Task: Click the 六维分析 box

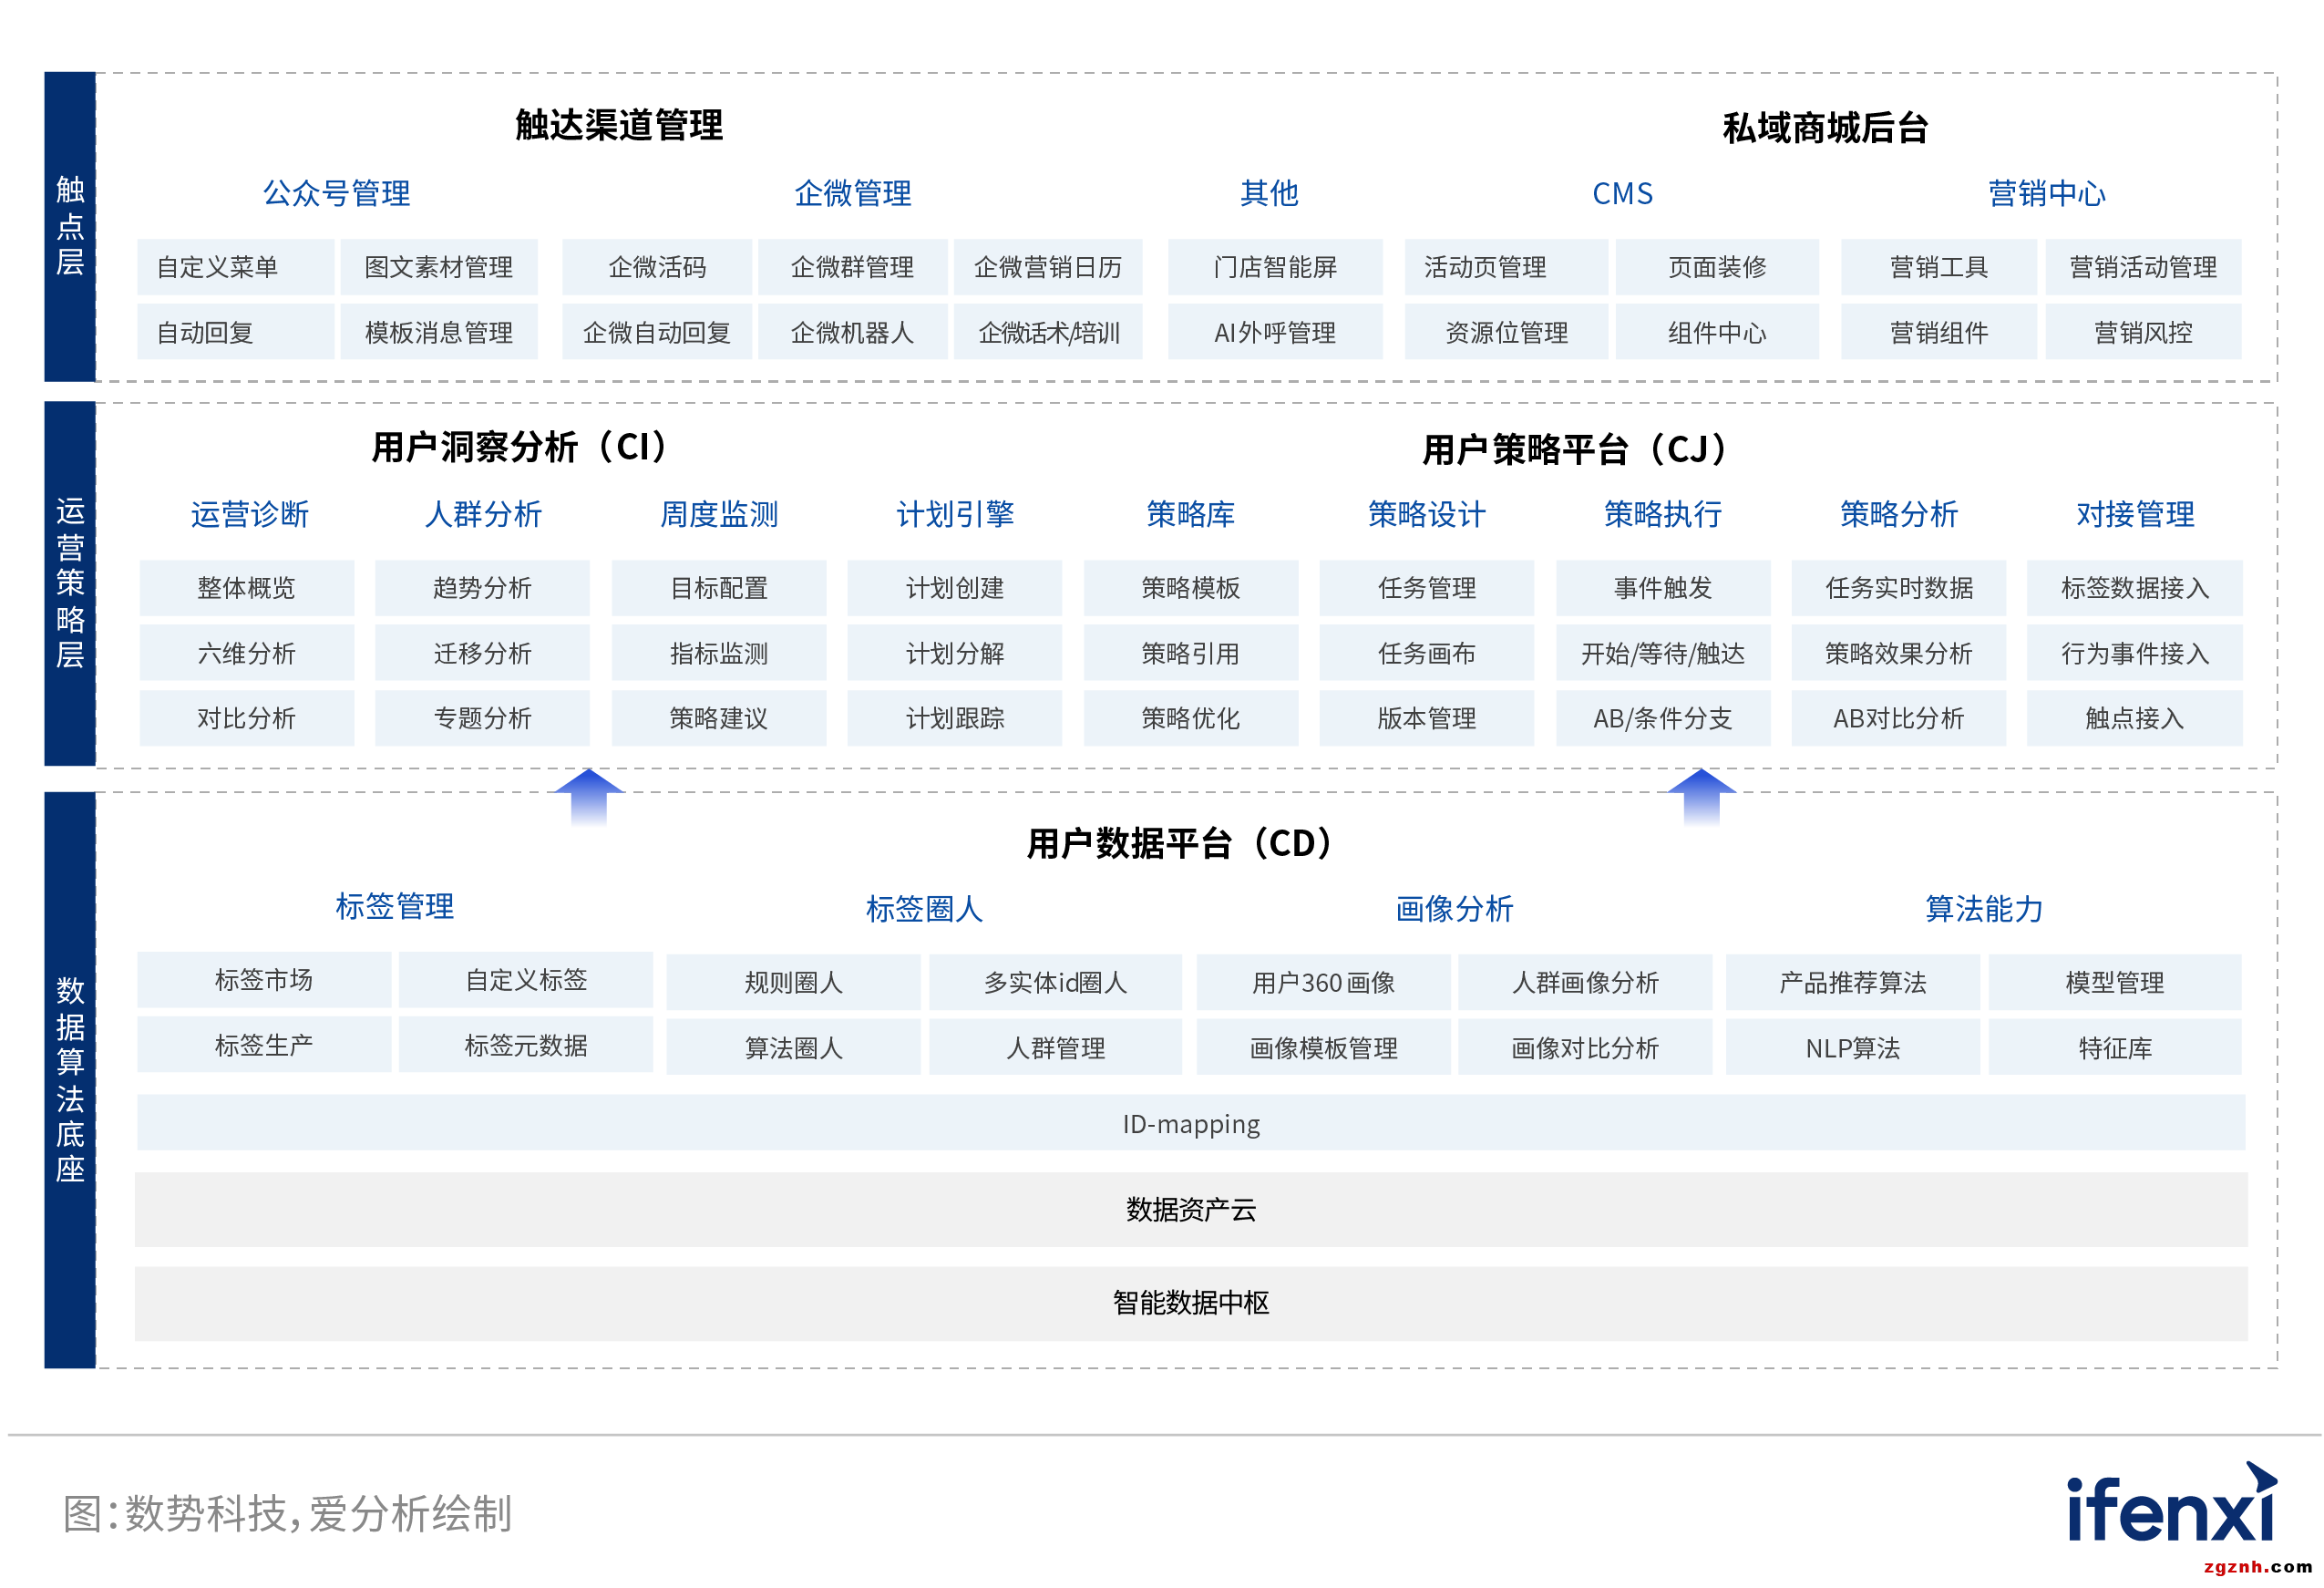Action: tap(246, 653)
